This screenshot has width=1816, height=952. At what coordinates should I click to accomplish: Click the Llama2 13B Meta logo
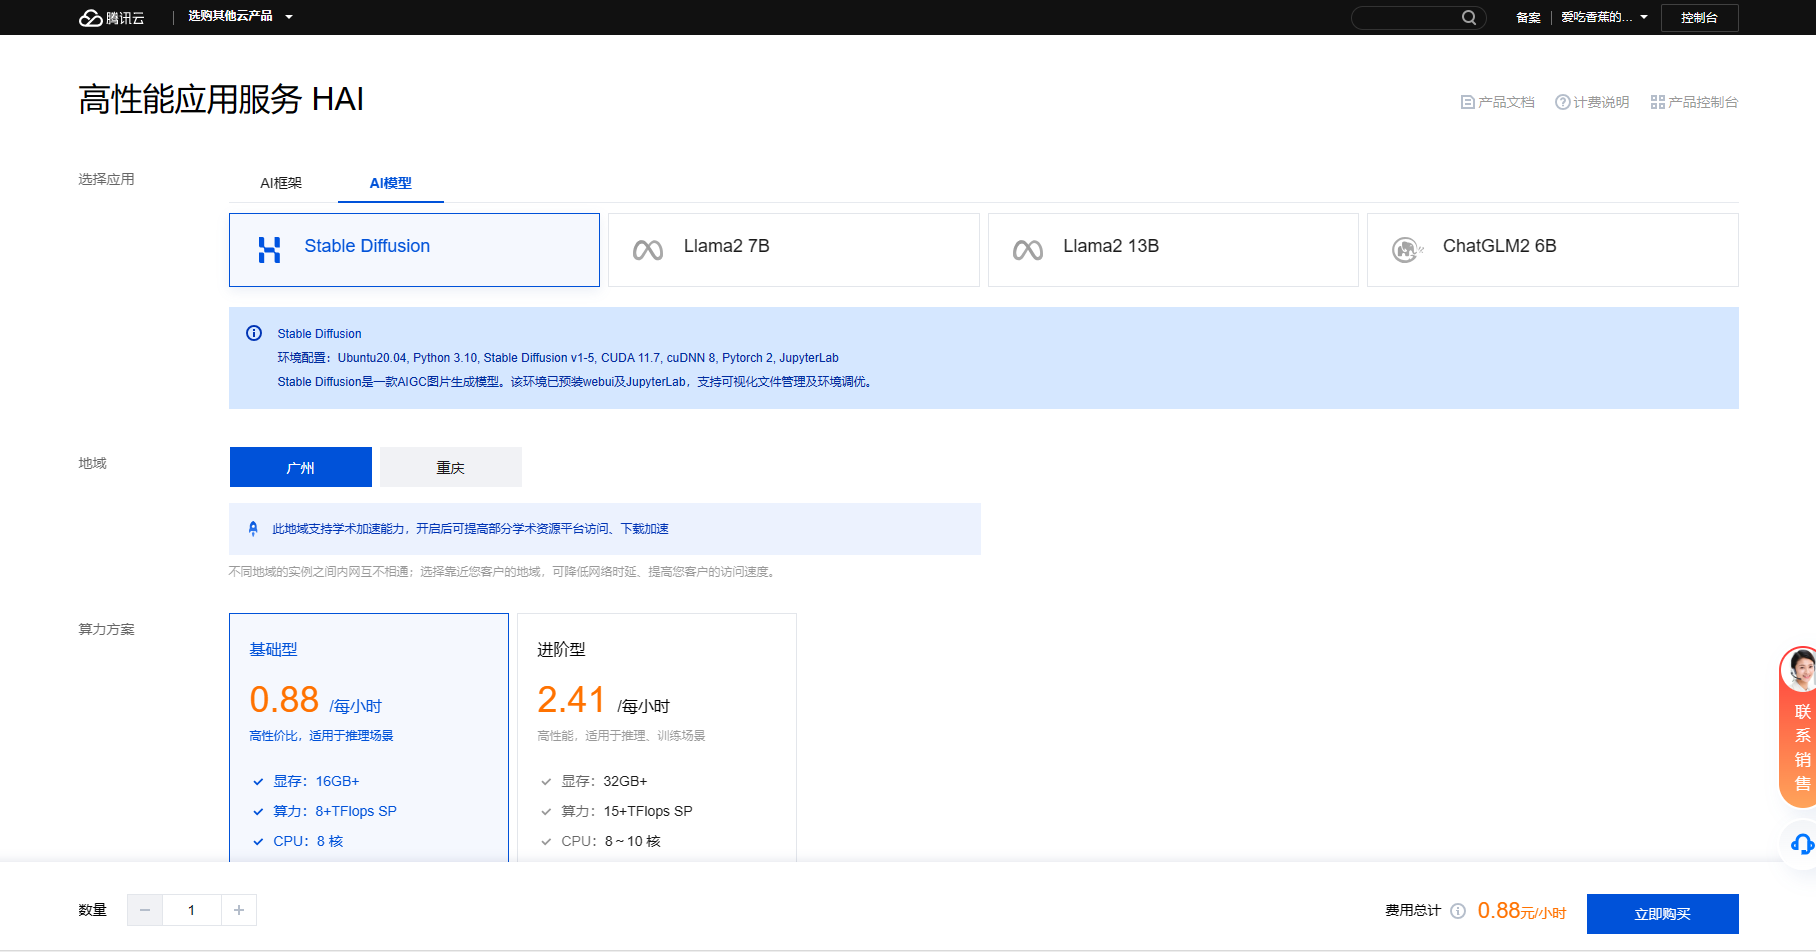(x=1028, y=250)
